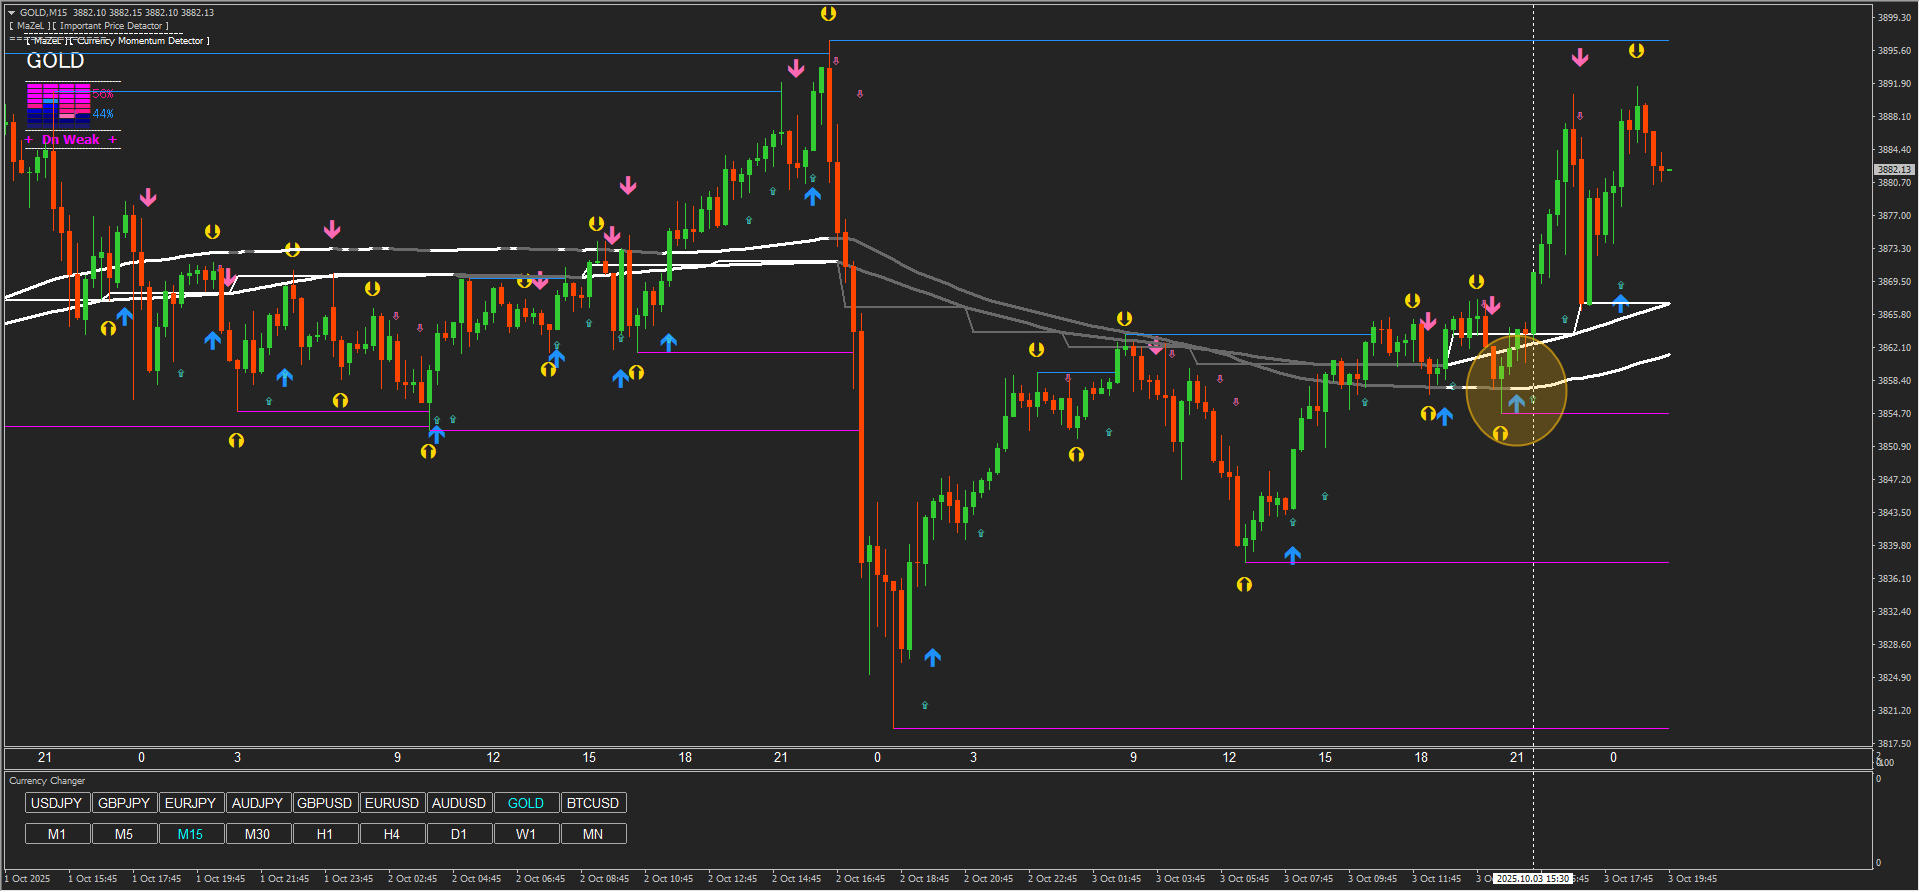This screenshot has height=892, width=1920.
Task: Expand the Currency Changer panel label
Action: click(x=47, y=781)
